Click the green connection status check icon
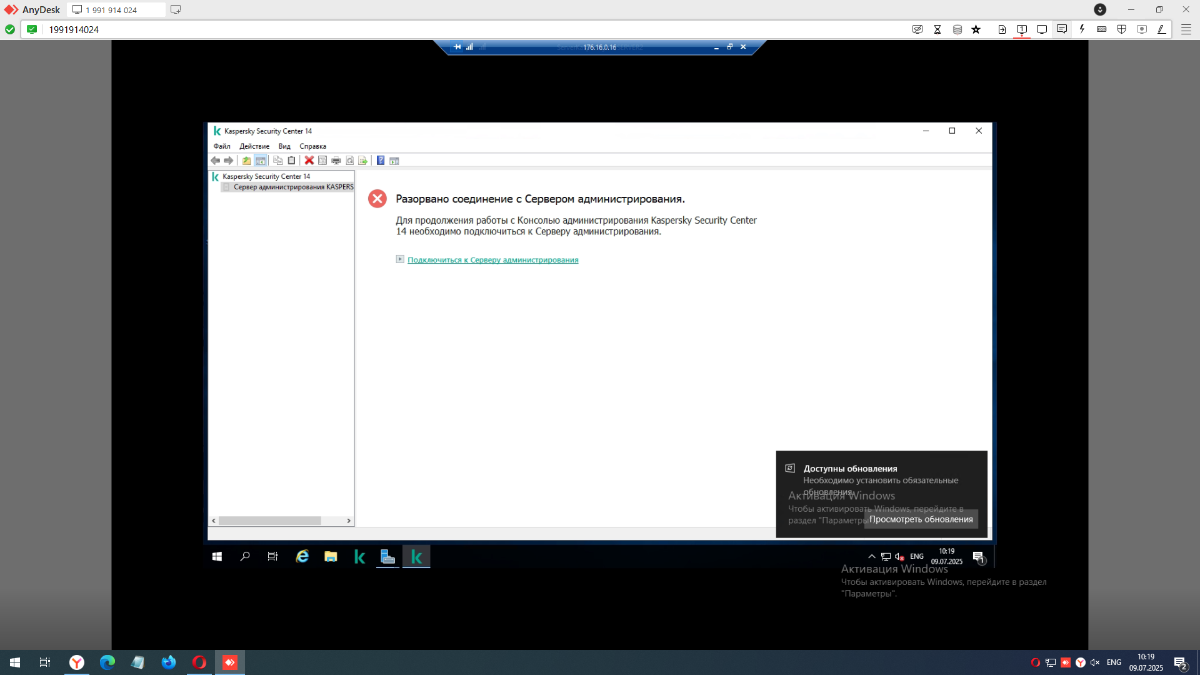The image size is (1200, 675). (10, 30)
